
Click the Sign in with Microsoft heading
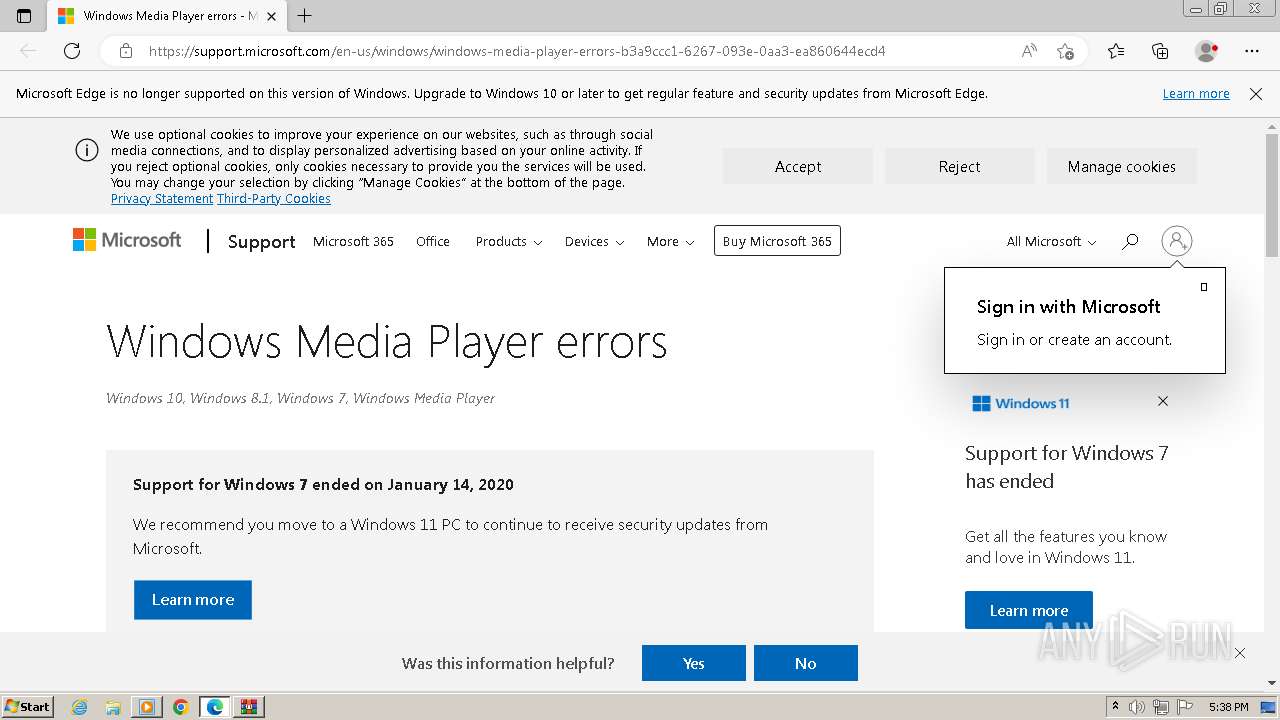(1069, 307)
